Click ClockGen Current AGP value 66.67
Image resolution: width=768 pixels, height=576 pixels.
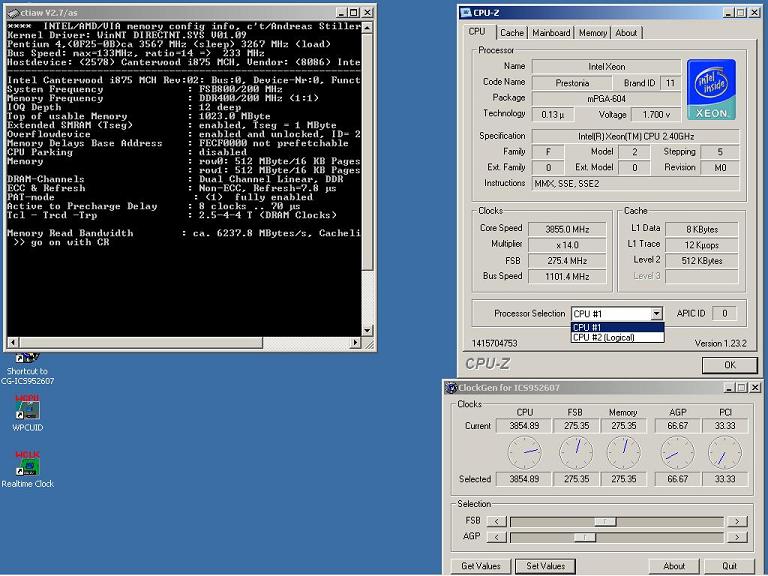click(x=677, y=426)
